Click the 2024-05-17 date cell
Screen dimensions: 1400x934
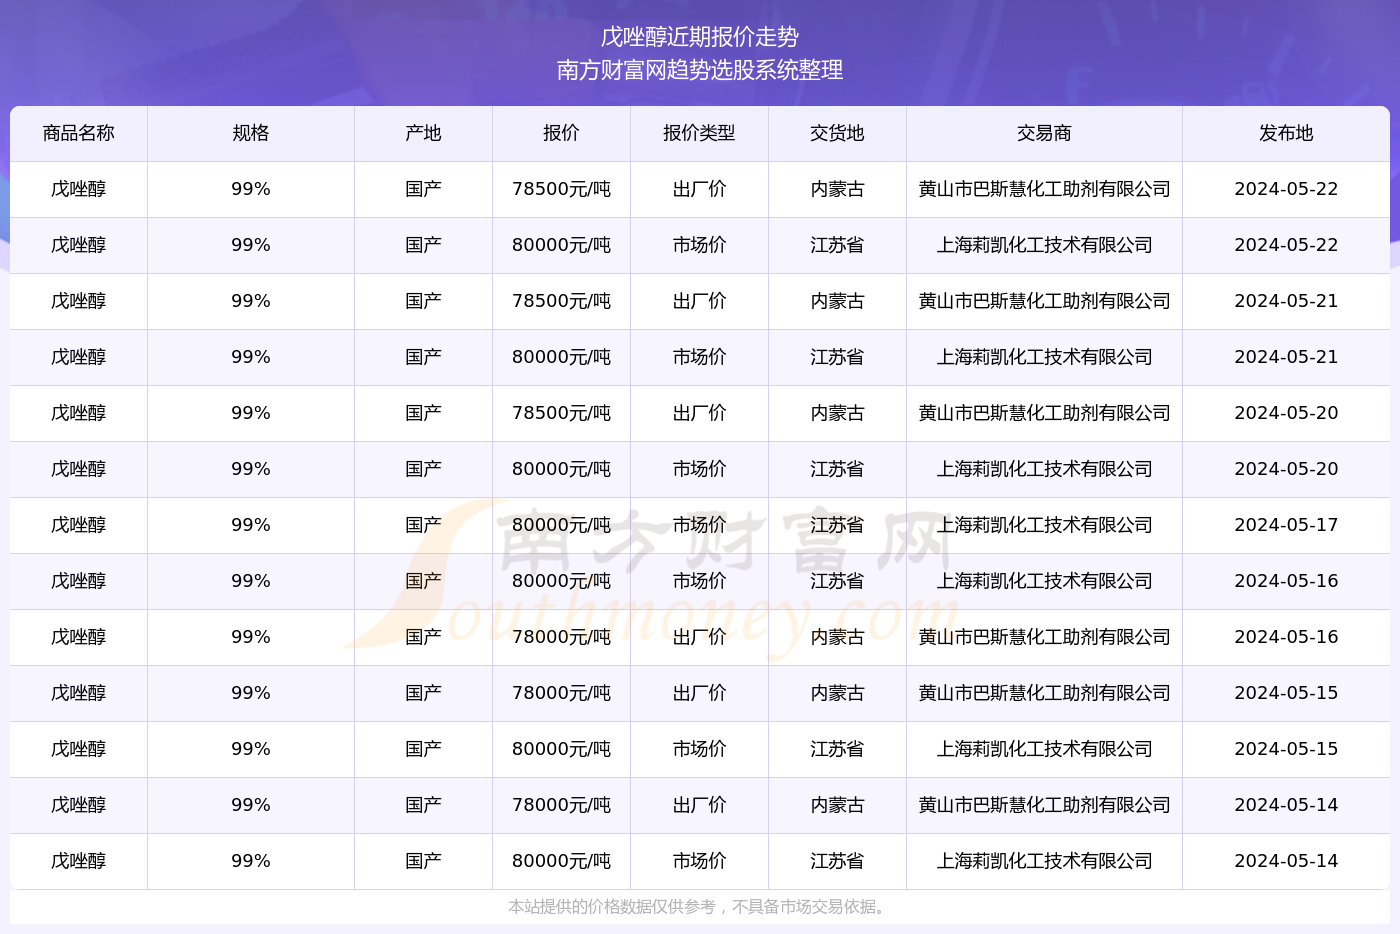point(1287,525)
